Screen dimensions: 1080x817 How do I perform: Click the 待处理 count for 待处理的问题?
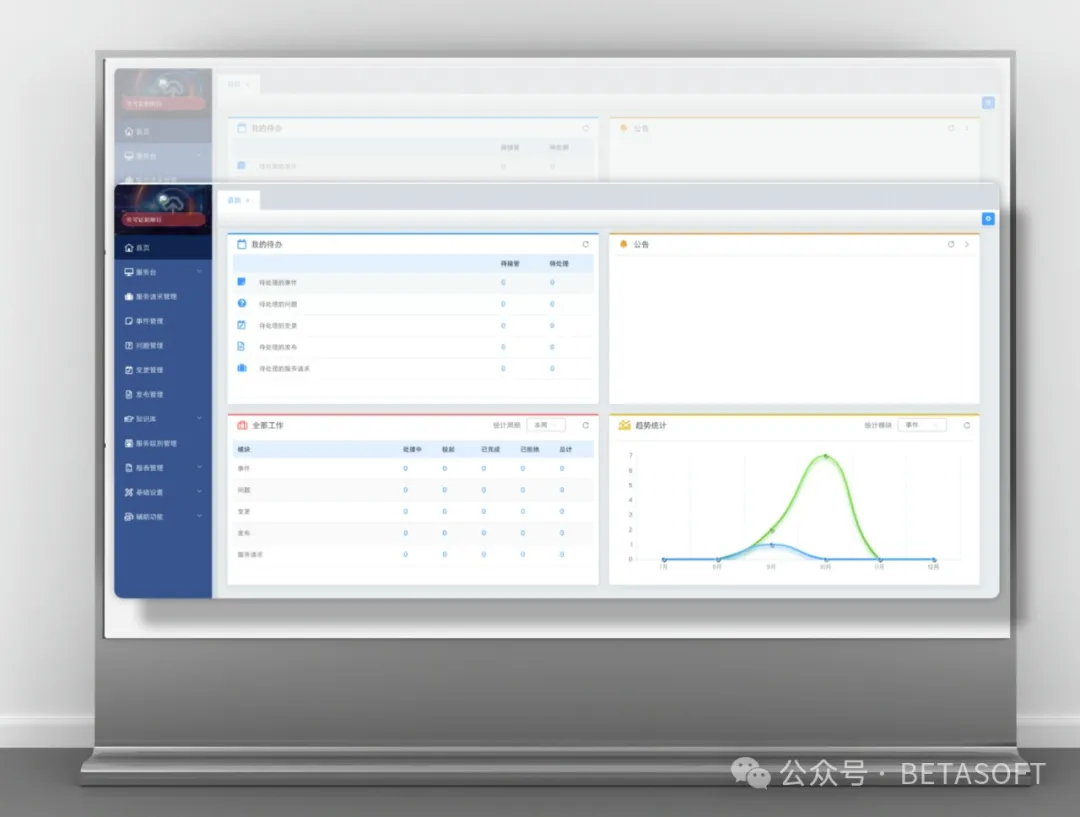point(552,304)
